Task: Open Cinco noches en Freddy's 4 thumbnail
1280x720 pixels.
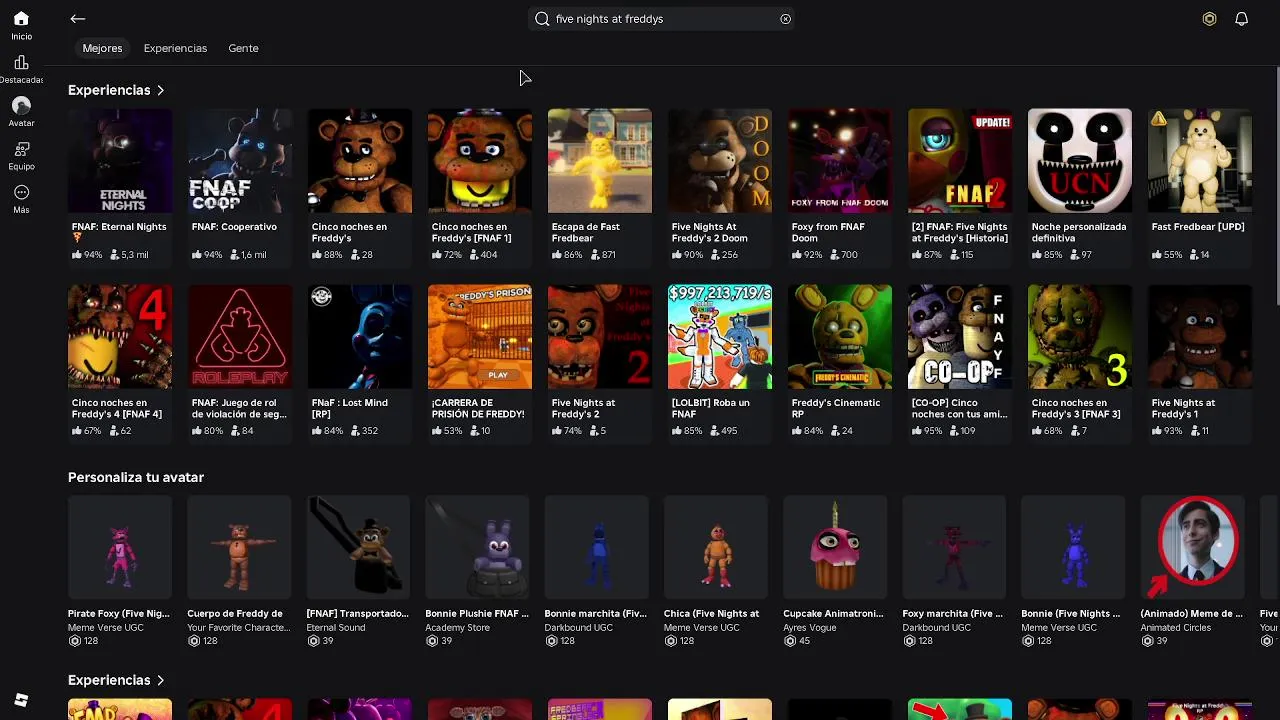Action: click(x=120, y=336)
